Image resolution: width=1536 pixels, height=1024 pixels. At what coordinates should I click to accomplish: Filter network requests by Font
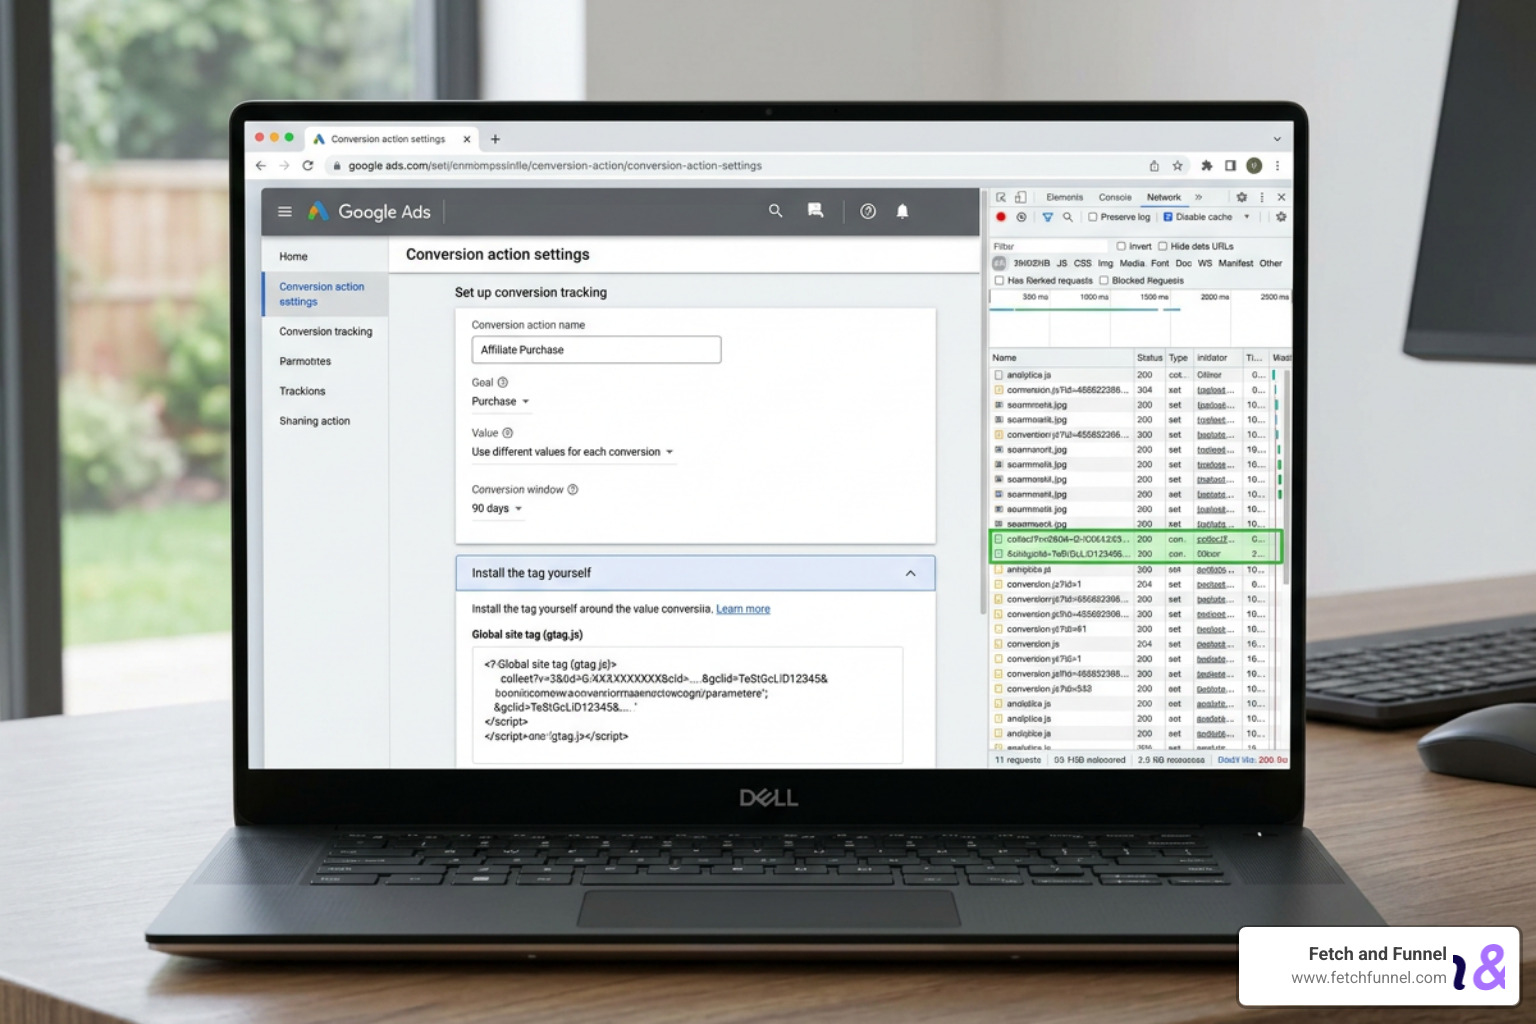(1160, 264)
